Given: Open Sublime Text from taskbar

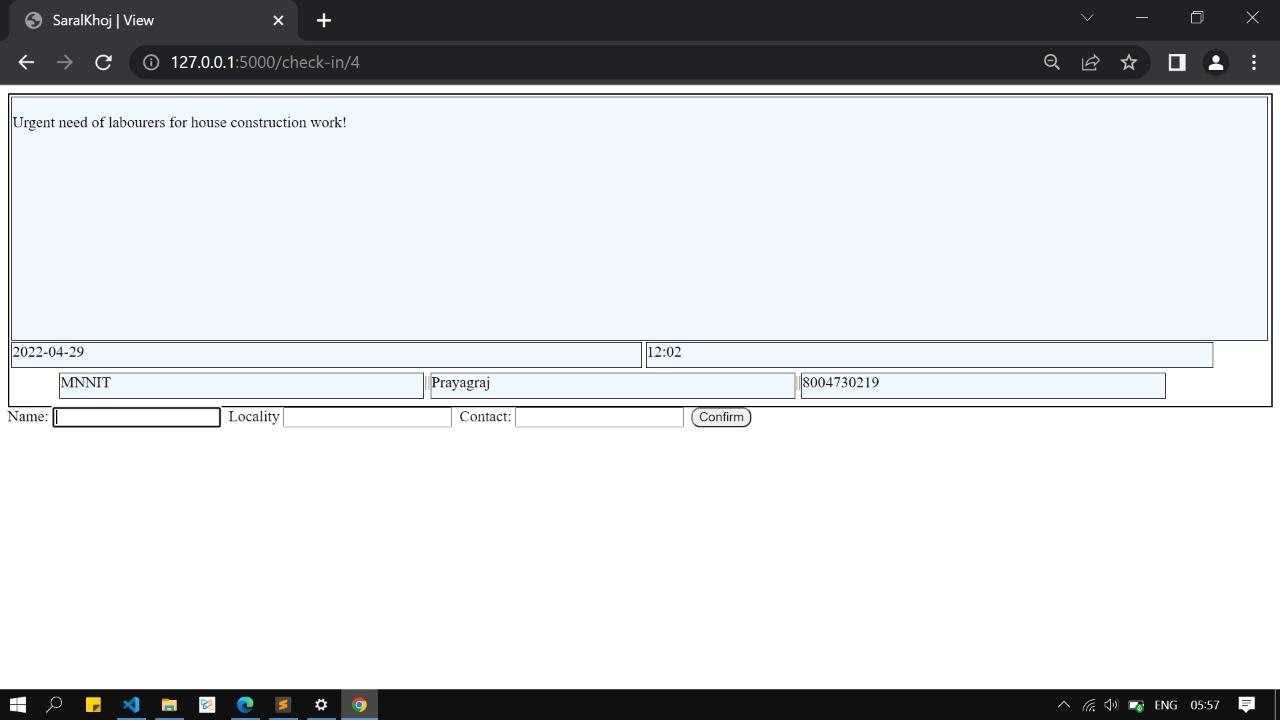Looking at the screenshot, I should tap(283, 705).
